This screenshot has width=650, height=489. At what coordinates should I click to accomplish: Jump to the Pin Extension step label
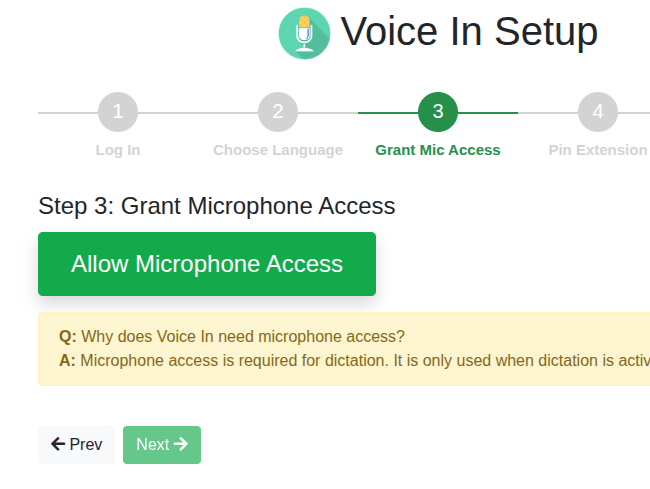point(597,150)
